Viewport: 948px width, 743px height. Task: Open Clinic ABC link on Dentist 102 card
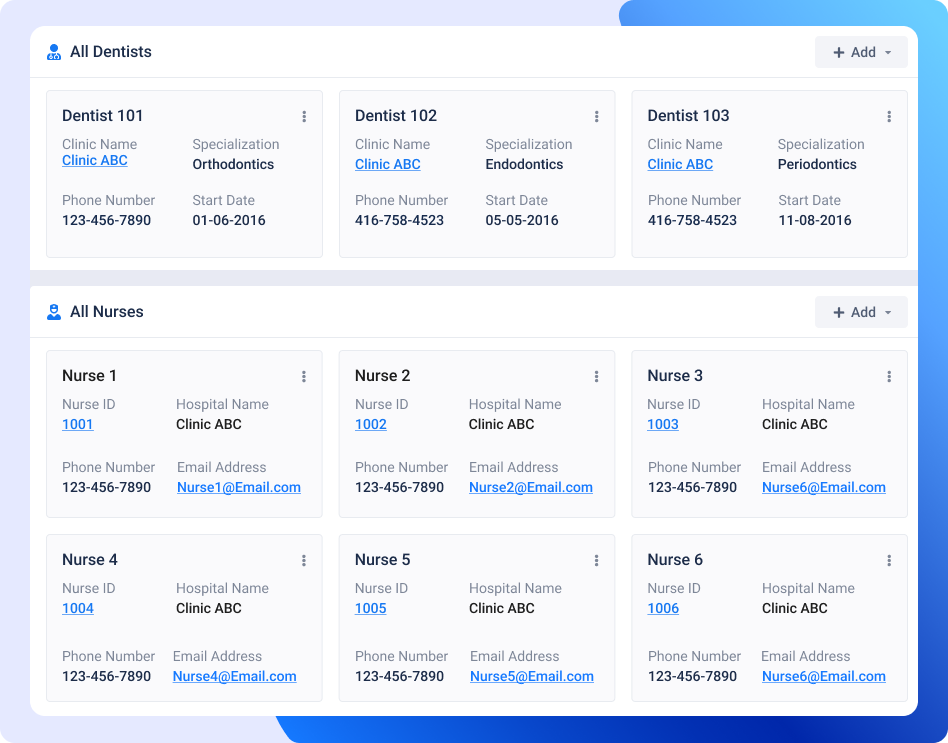(388, 164)
